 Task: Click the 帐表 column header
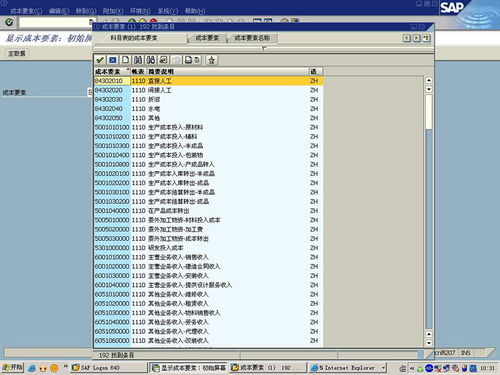click(x=138, y=72)
